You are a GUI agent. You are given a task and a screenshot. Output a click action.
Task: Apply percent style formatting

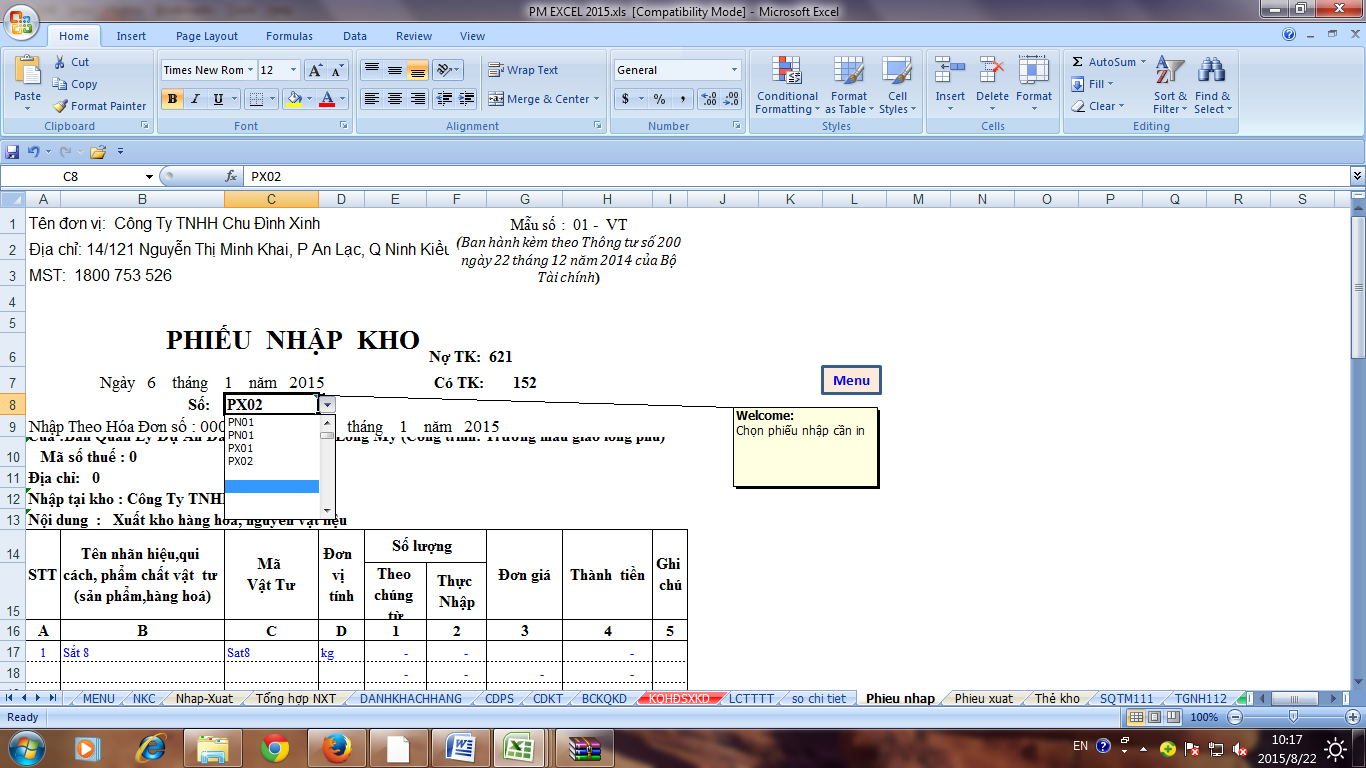[x=659, y=99]
